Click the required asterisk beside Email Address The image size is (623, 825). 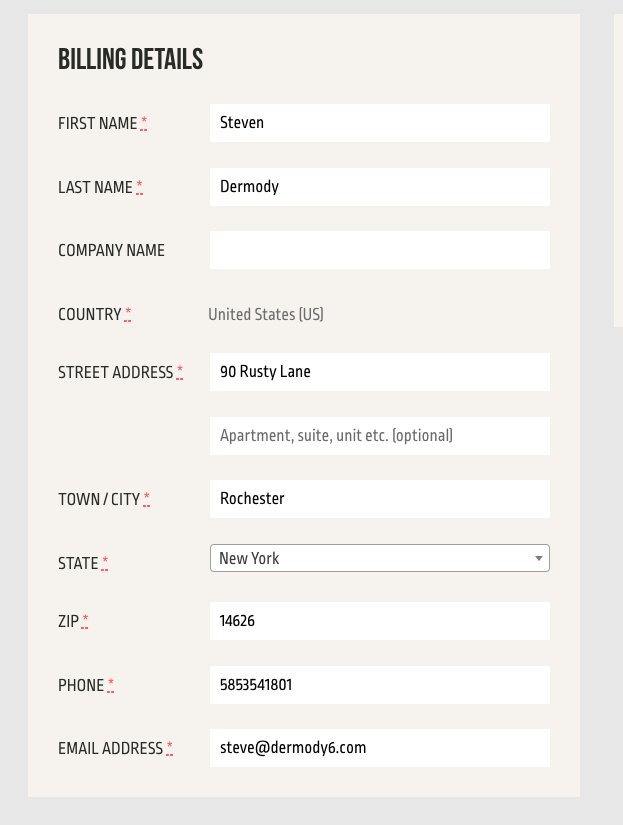pyautogui.click(x=169, y=748)
